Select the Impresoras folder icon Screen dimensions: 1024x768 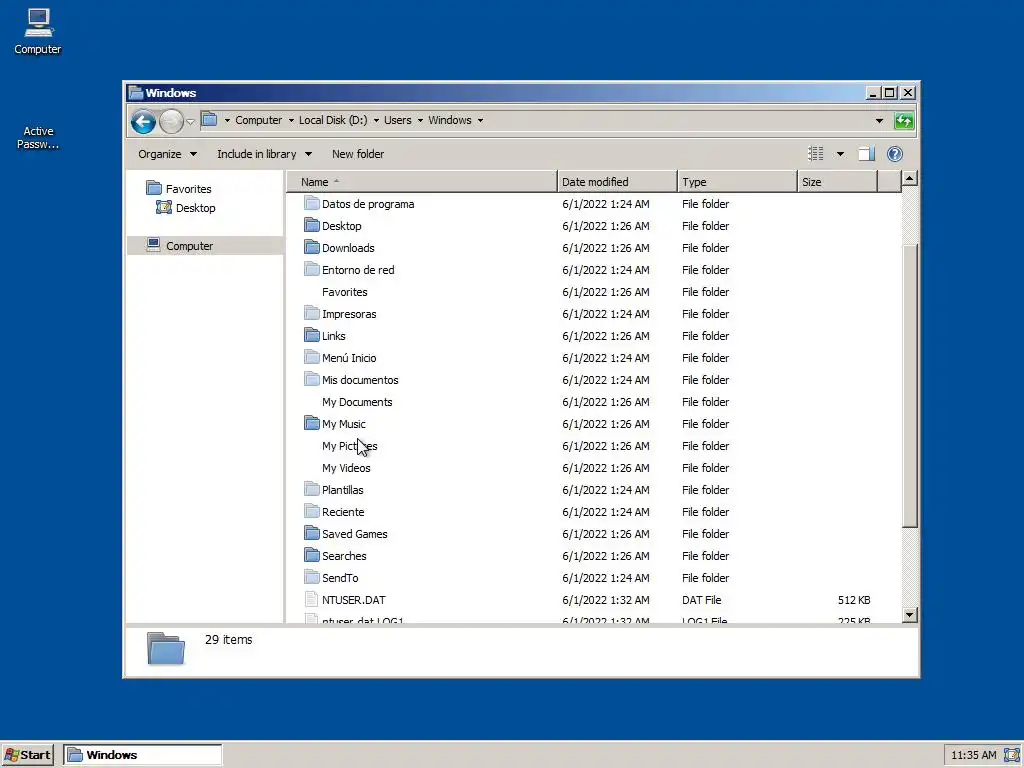click(x=312, y=313)
